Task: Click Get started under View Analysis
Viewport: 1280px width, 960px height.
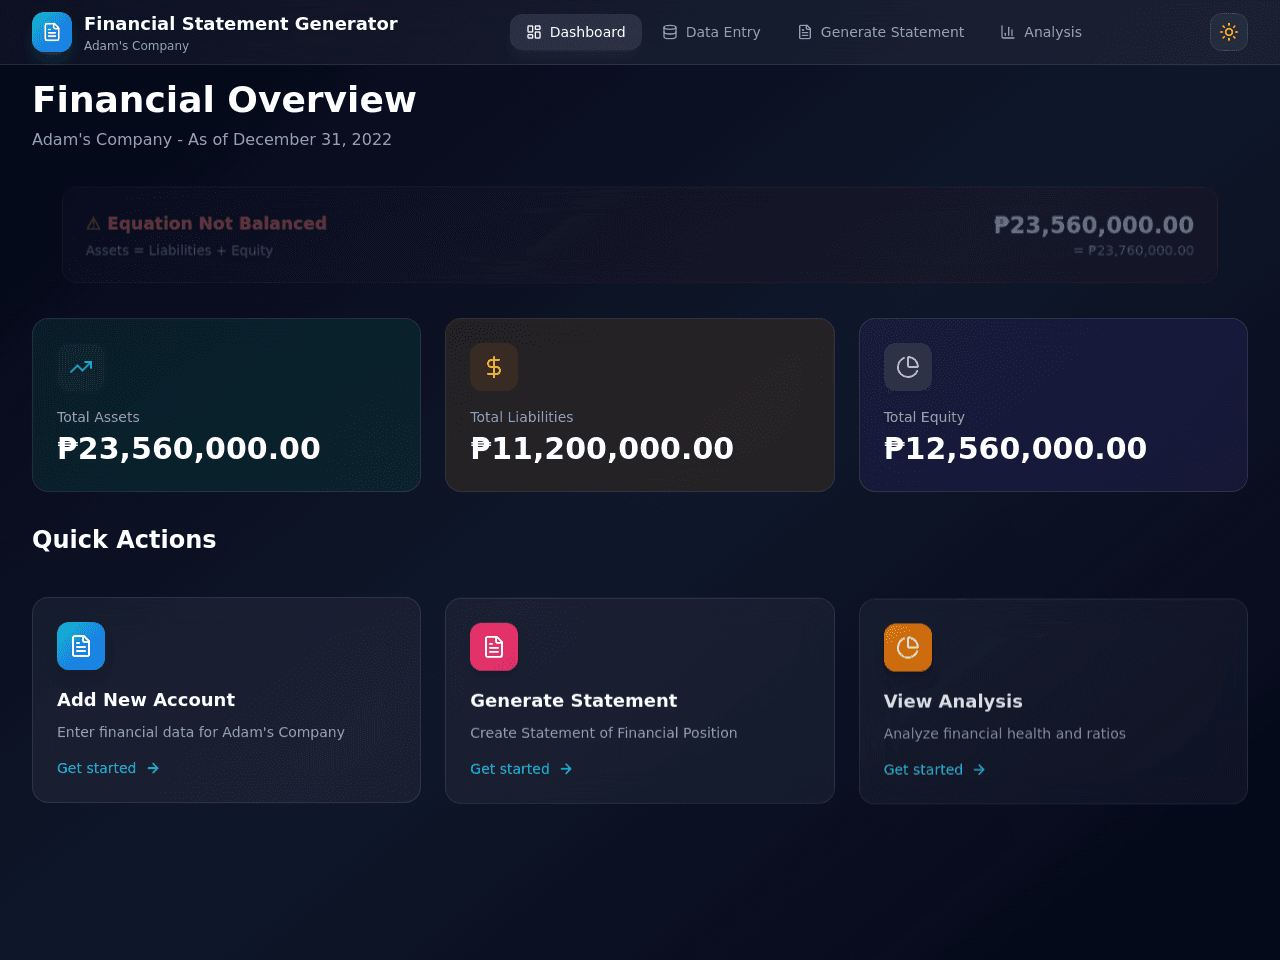Action: click(935, 770)
